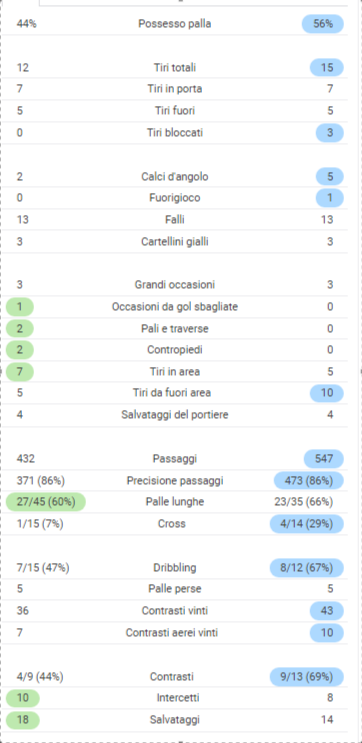Viewport: 362px width, 743px height.
Task: Click the Contrasti vinti value 43 badge
Action: point(326,611)
